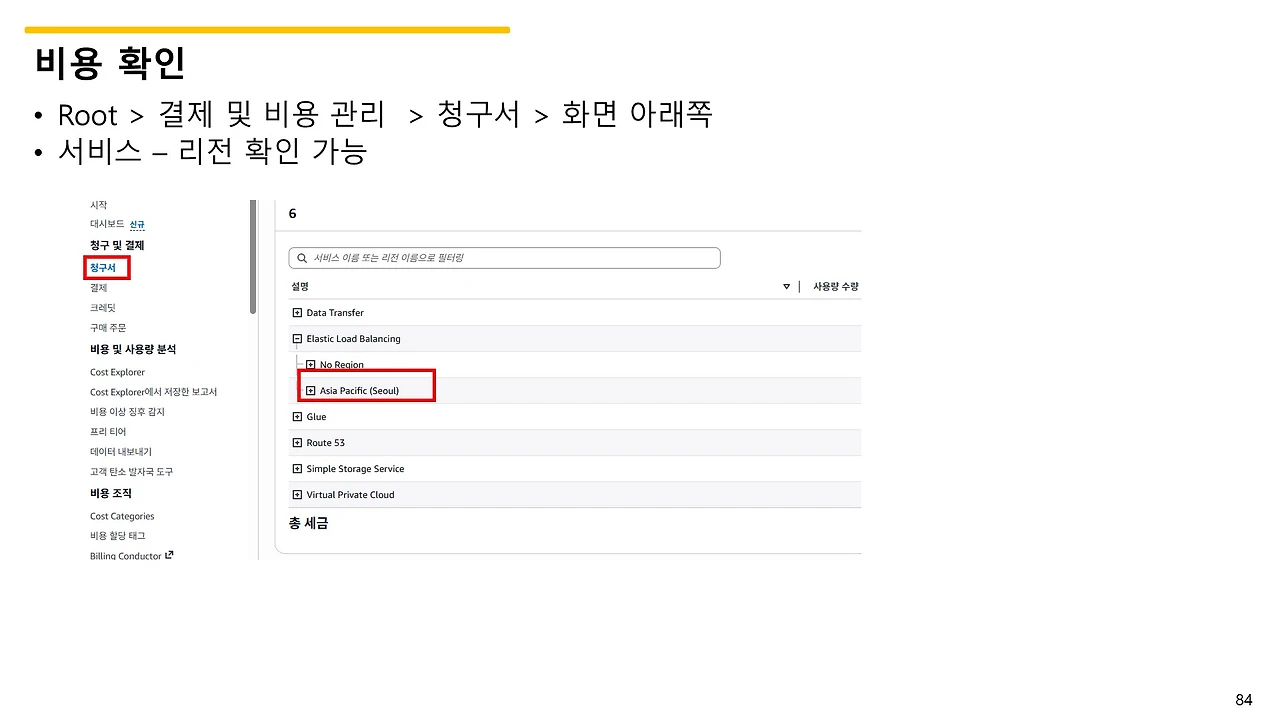This screenshot has height=720, width=1280.
Task: Expand the Simple Storage Service row
Action: pos(297,469)
